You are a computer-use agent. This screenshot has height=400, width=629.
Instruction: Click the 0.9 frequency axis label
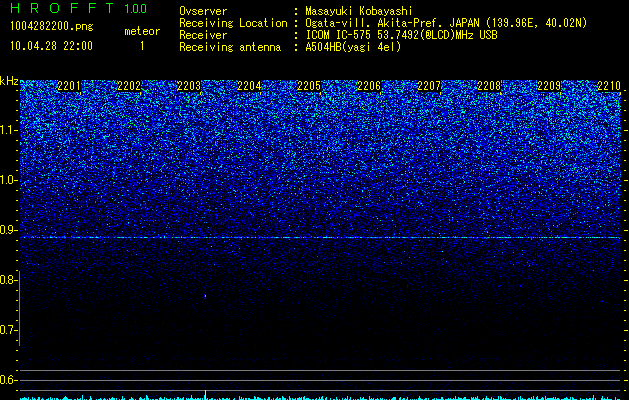click(8, 230)
